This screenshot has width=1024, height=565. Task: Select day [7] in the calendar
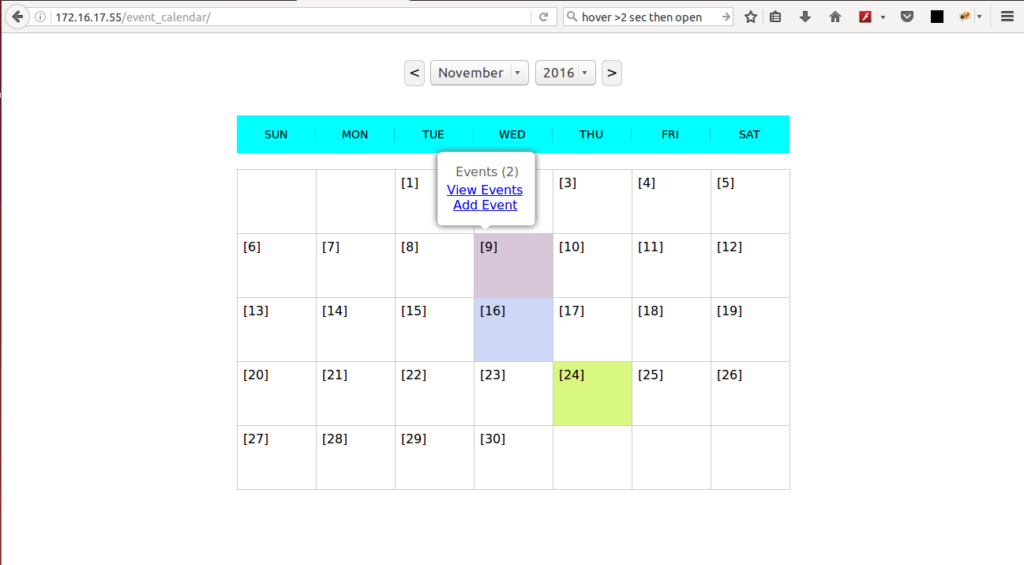(355, 265)
